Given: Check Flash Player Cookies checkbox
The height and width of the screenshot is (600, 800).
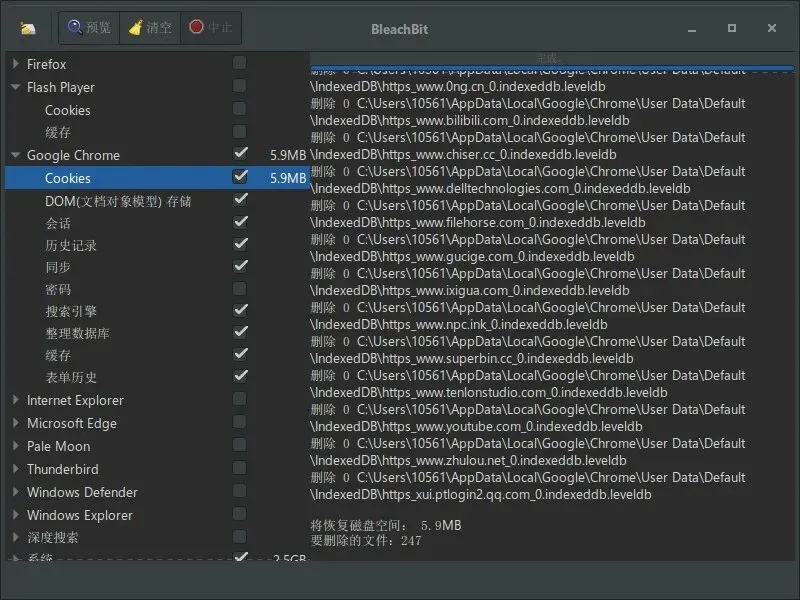Looking at the screenshot, I should pyautogui.click(x=239, y=109).
